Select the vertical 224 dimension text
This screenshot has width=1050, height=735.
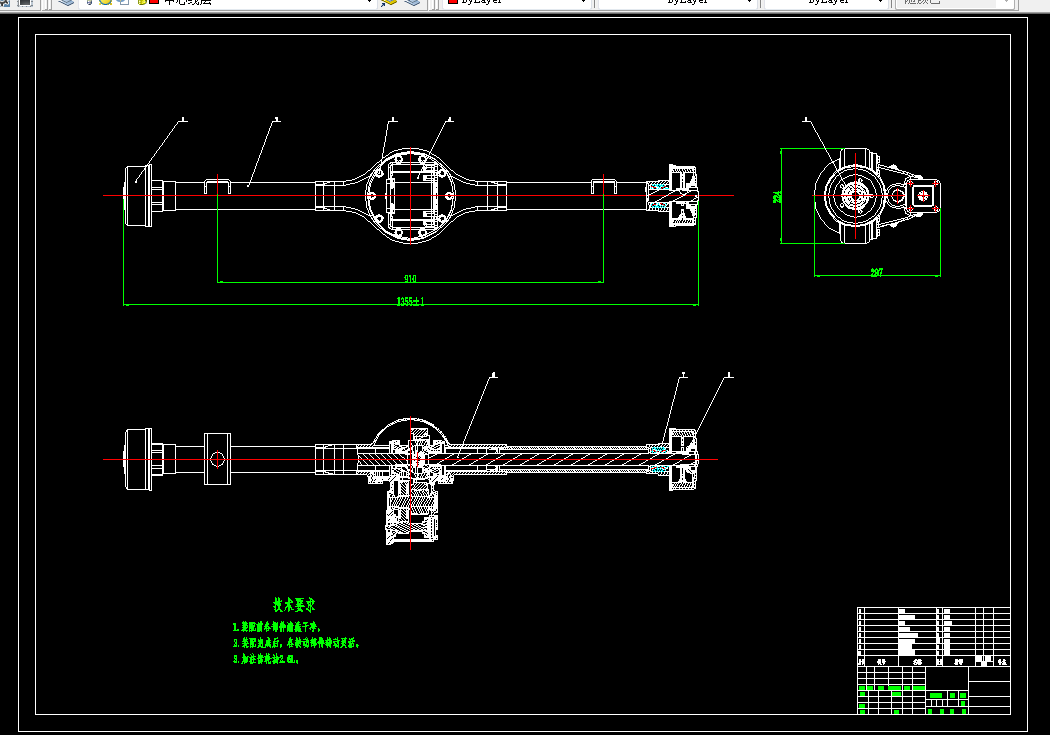pos(777,197)
